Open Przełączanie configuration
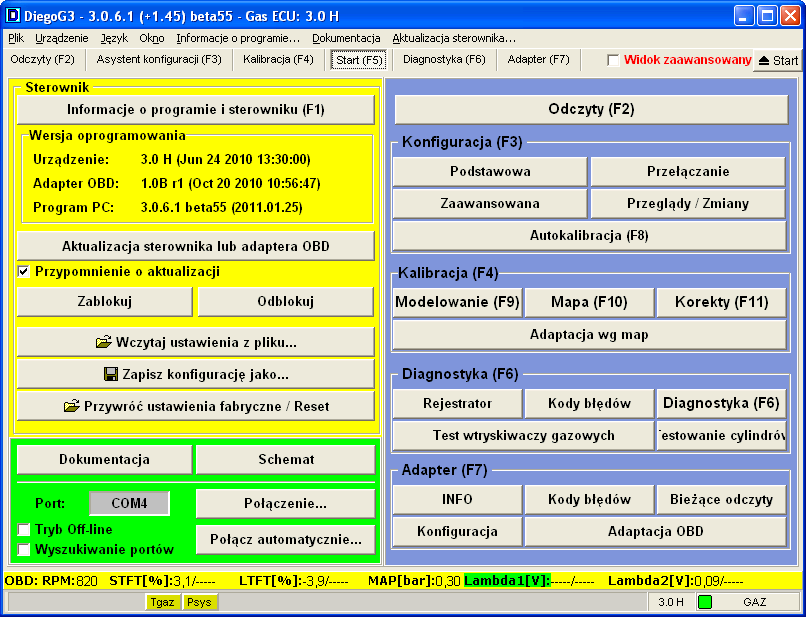The image size is (806, 617). tap(688, 171)
